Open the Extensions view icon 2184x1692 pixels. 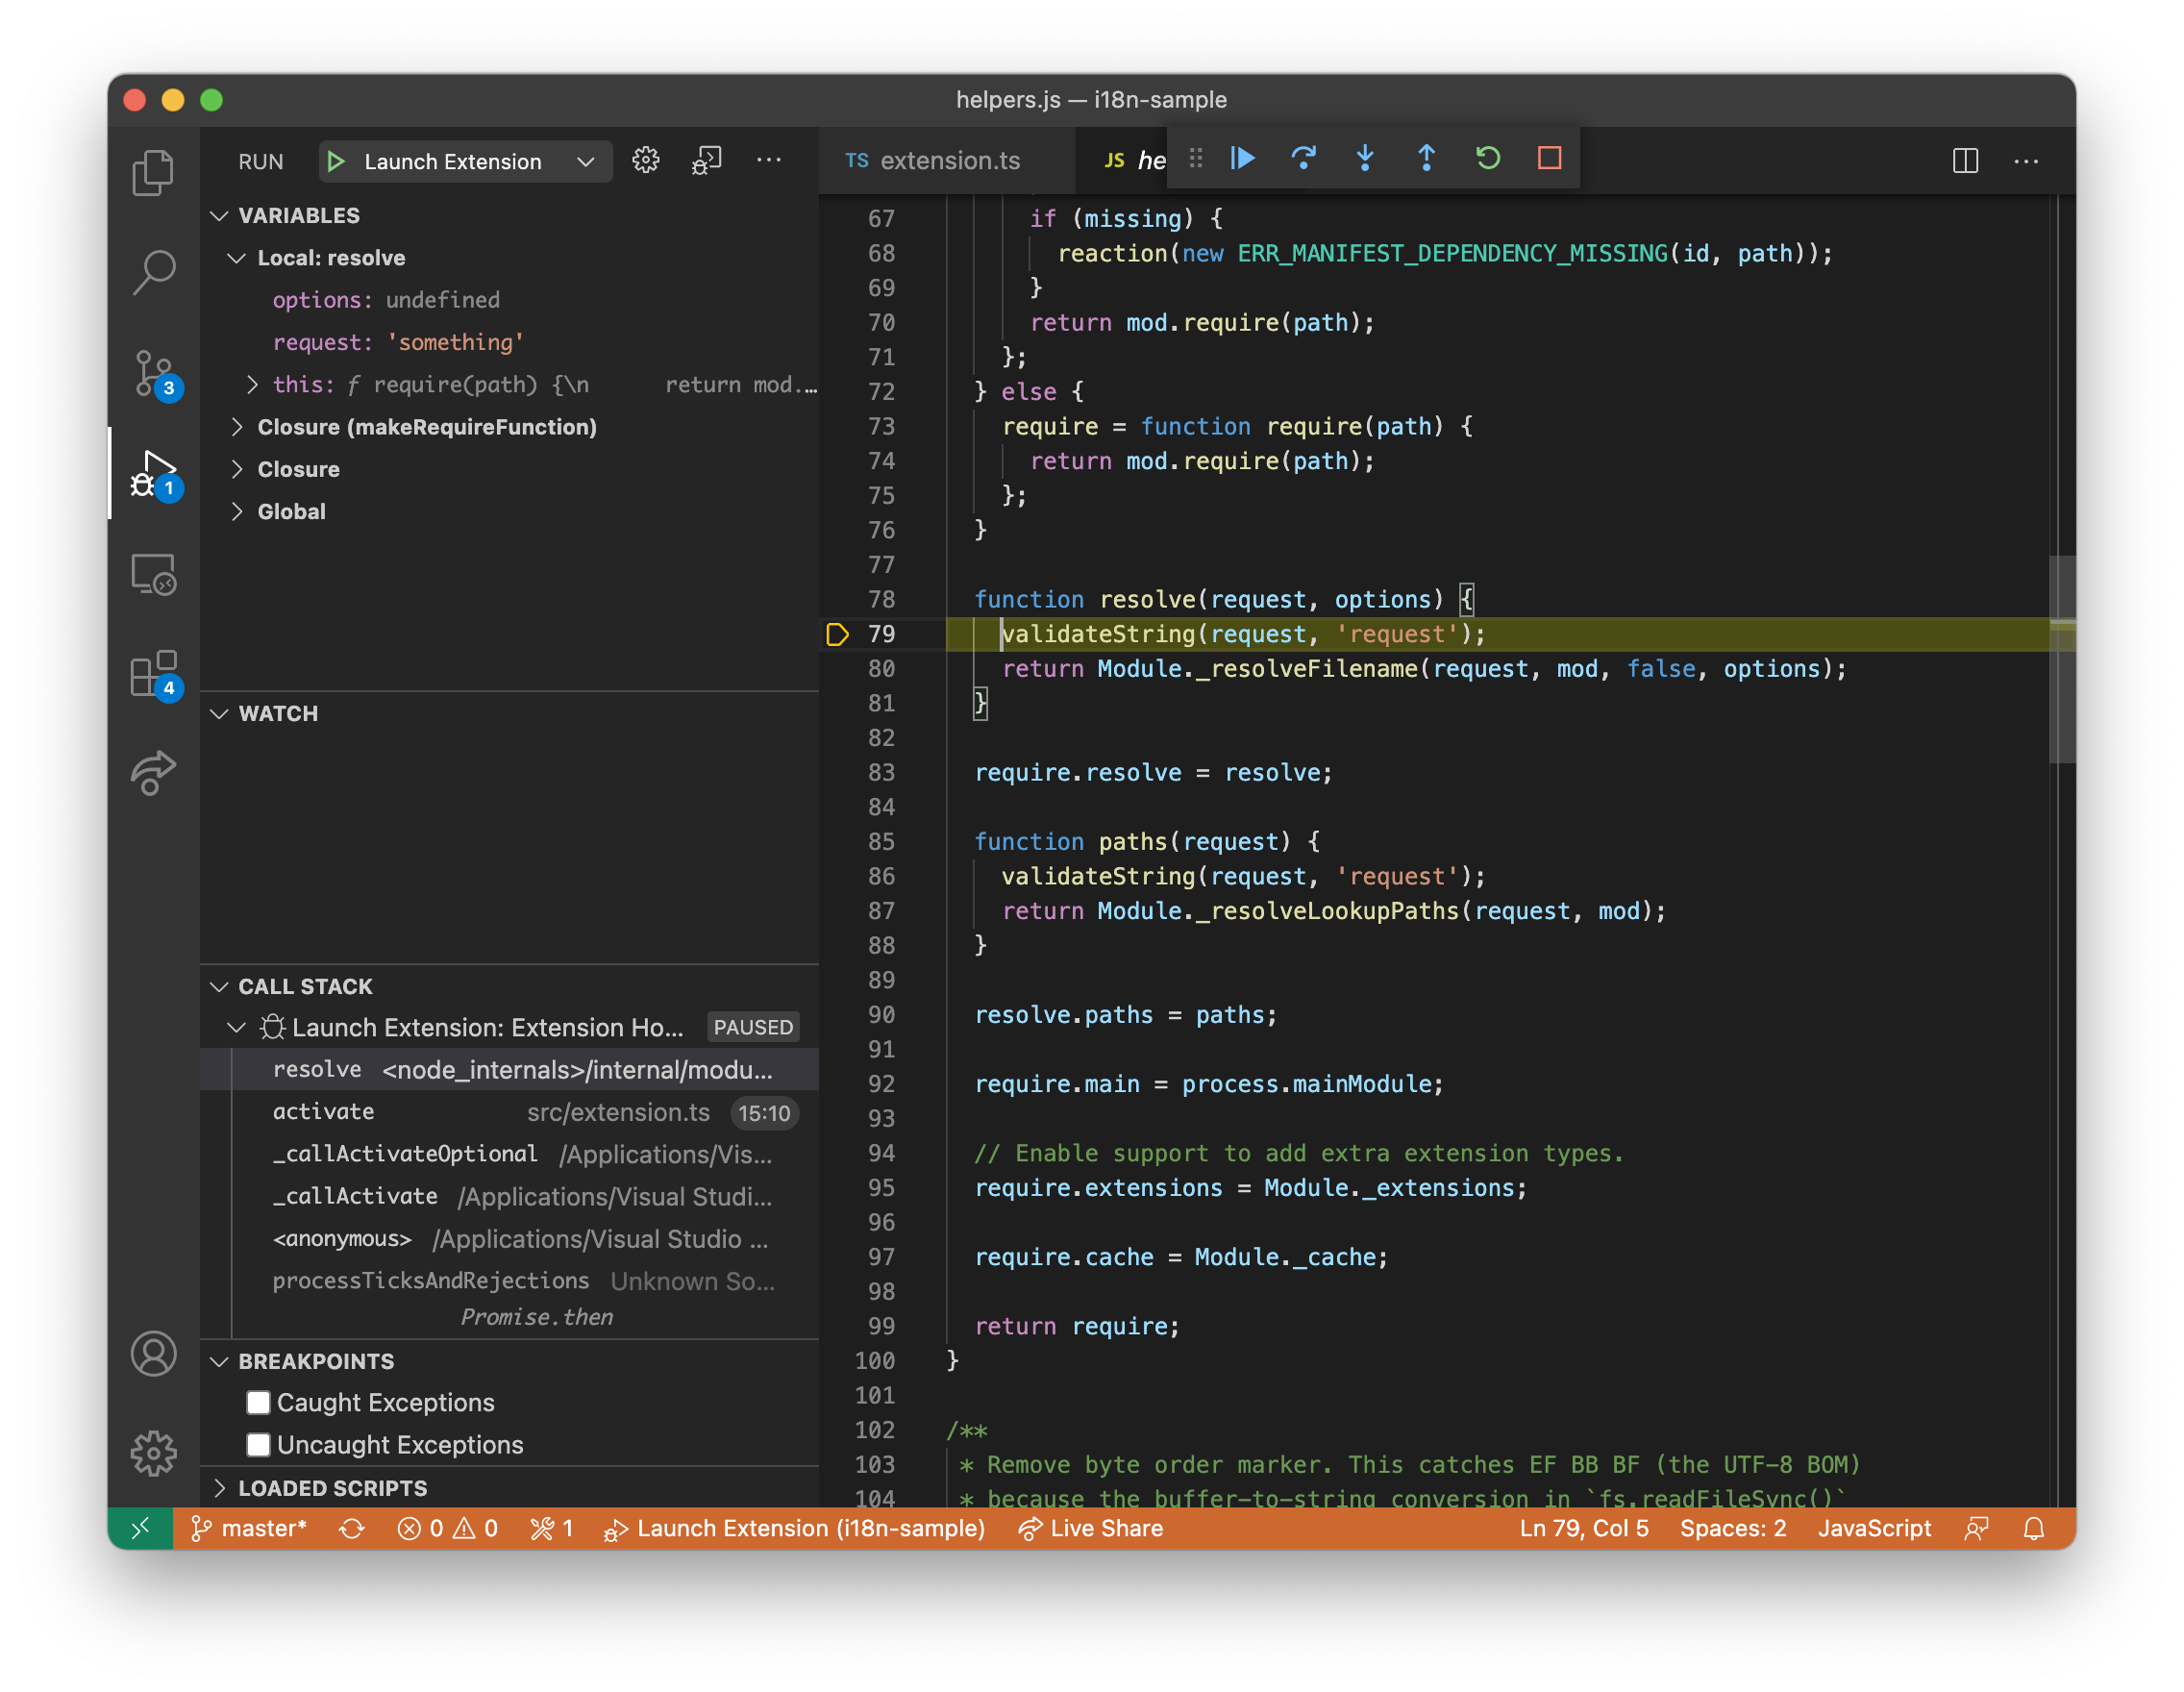[x=153, y=675]
